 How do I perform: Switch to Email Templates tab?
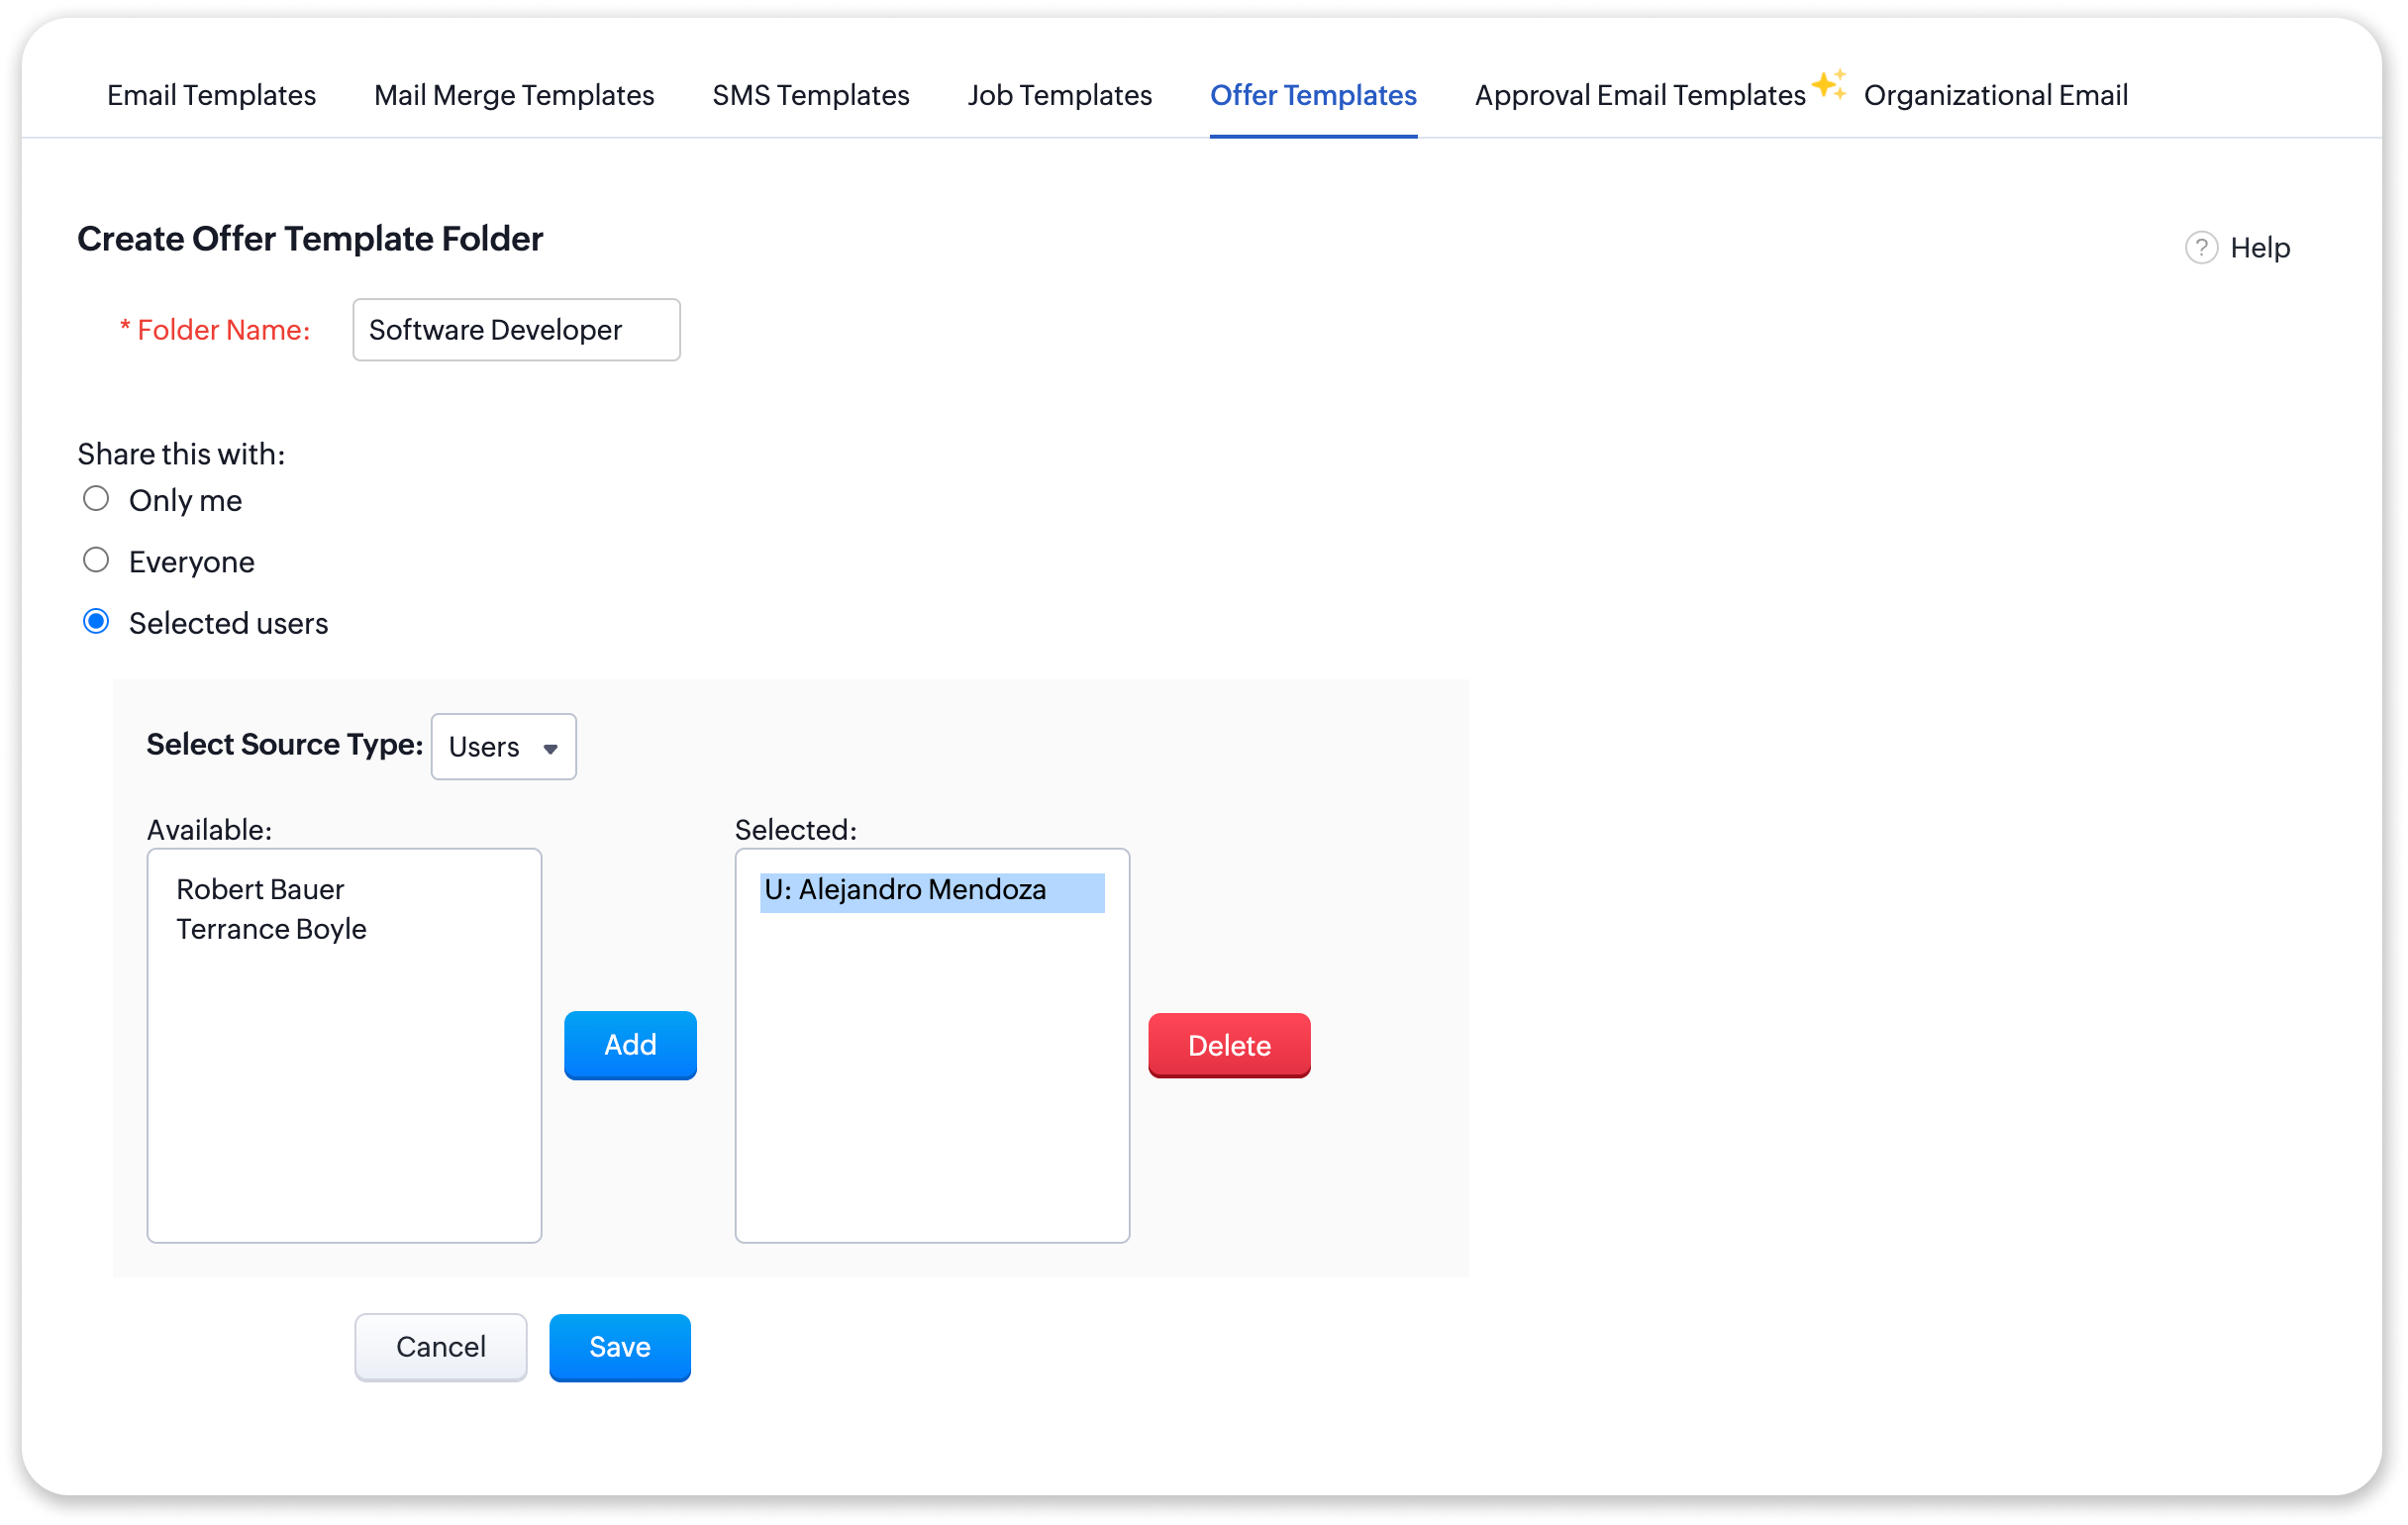tap(211, 95)
